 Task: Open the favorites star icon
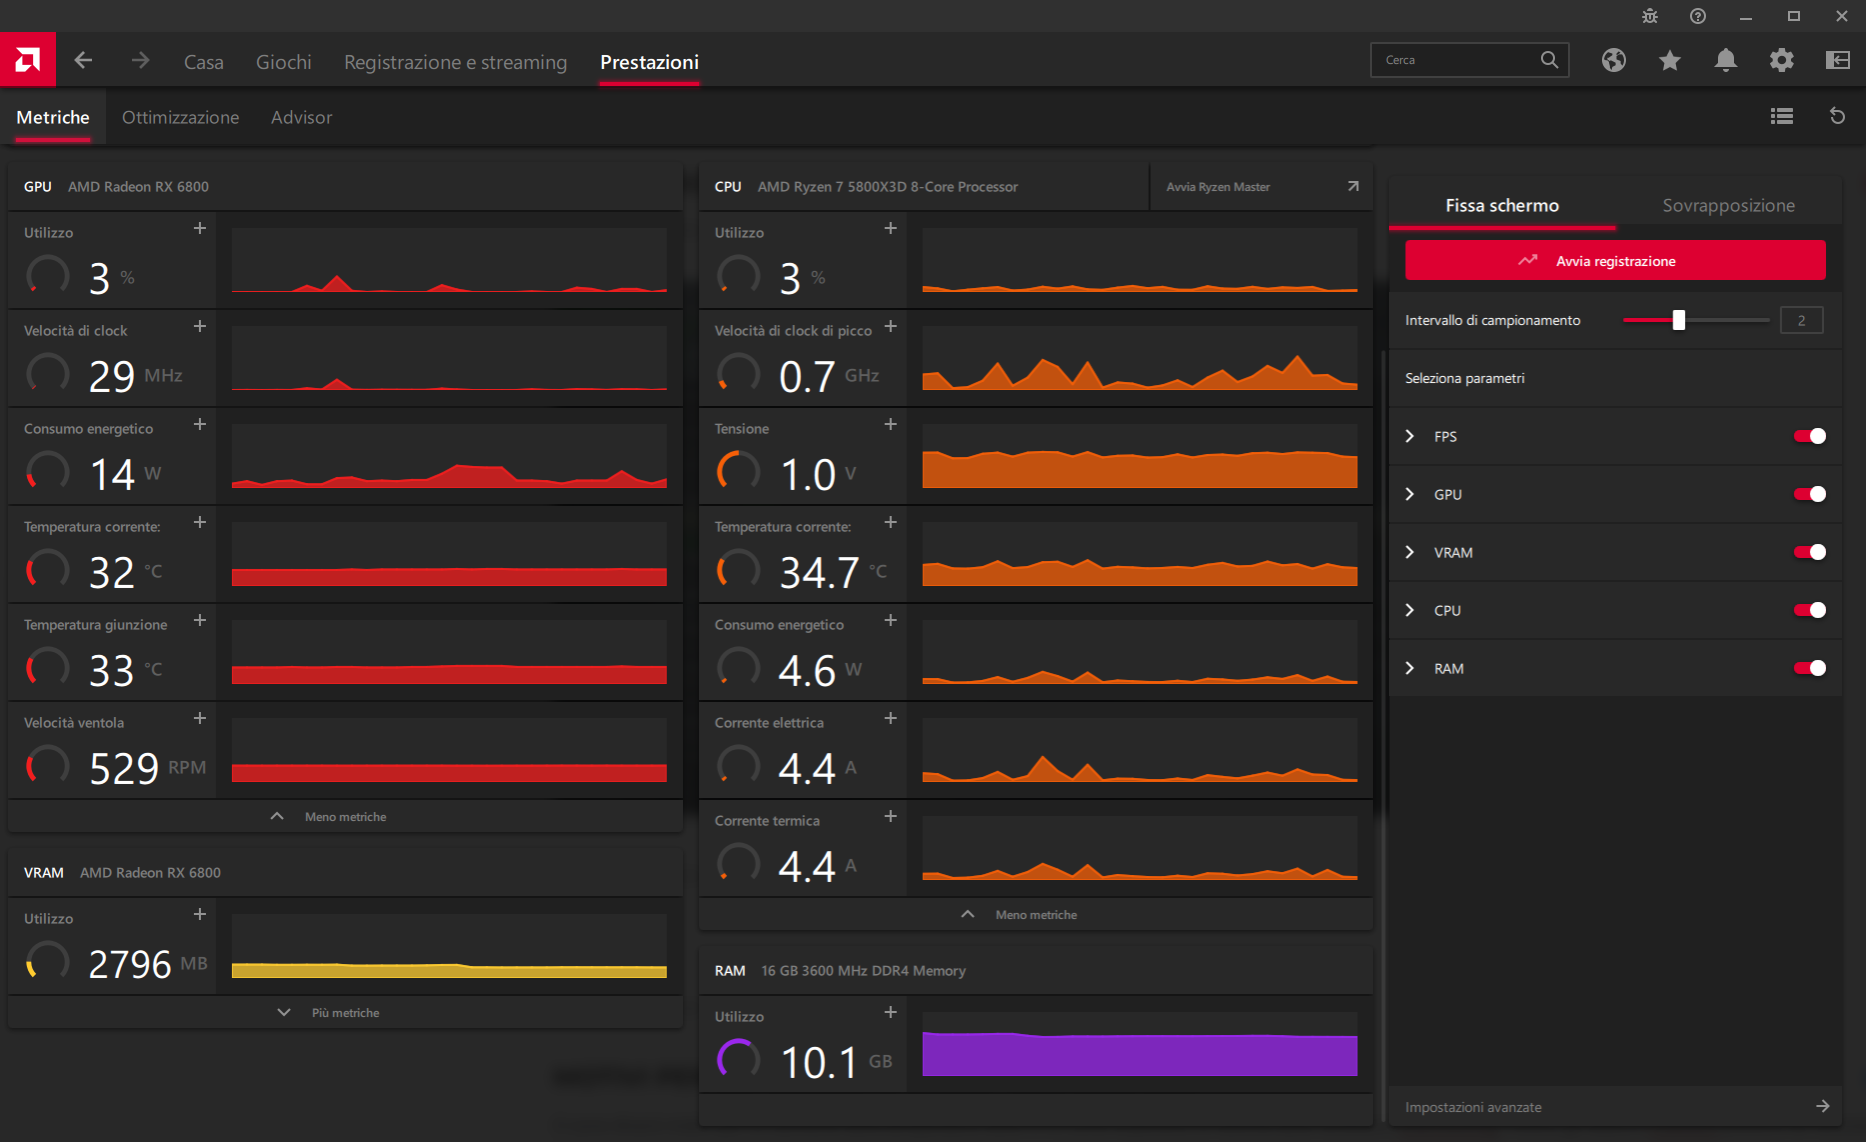click(1669, 60)
